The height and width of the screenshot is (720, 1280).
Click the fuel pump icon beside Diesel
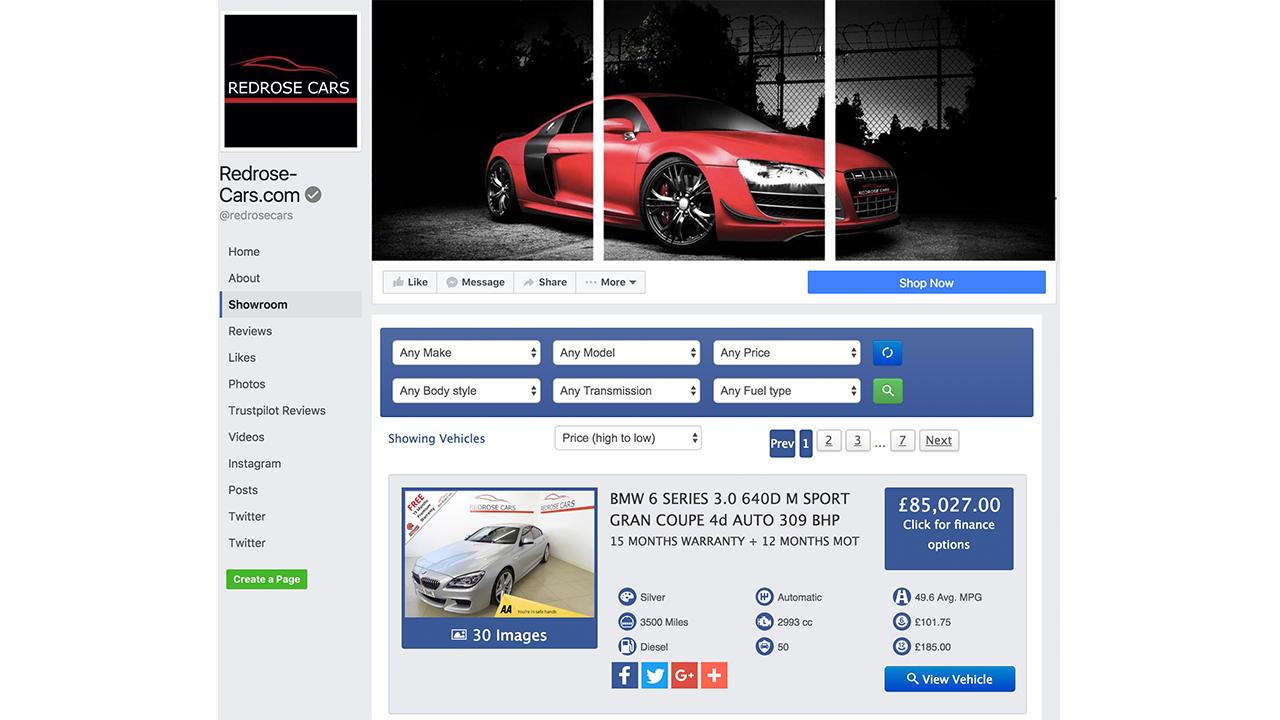(x=627, y=647)
